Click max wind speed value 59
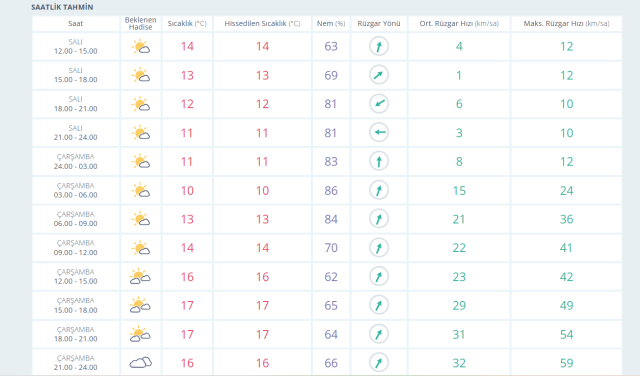The height and width of the screenshot is (376, 640). coord(567,363)
